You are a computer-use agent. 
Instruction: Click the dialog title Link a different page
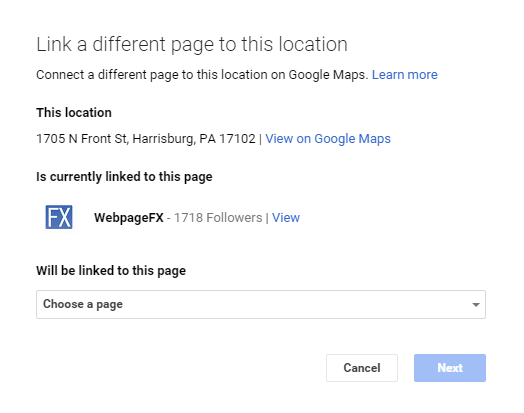click(x=192, y=44)
